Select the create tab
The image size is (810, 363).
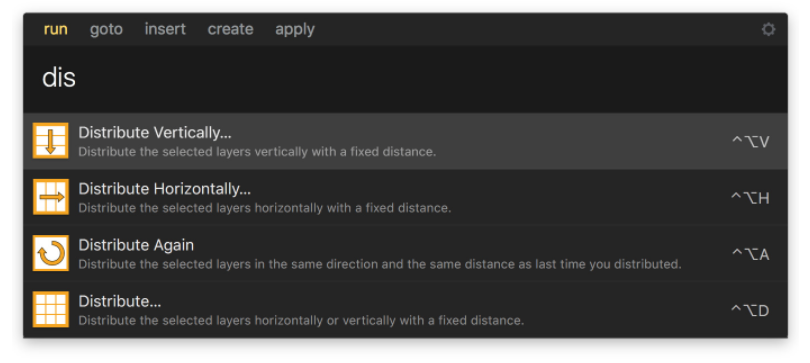click(230, 29)
